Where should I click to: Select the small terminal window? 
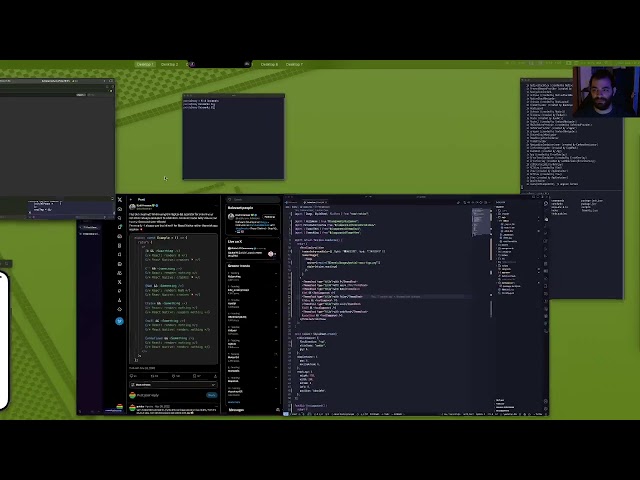233,137
